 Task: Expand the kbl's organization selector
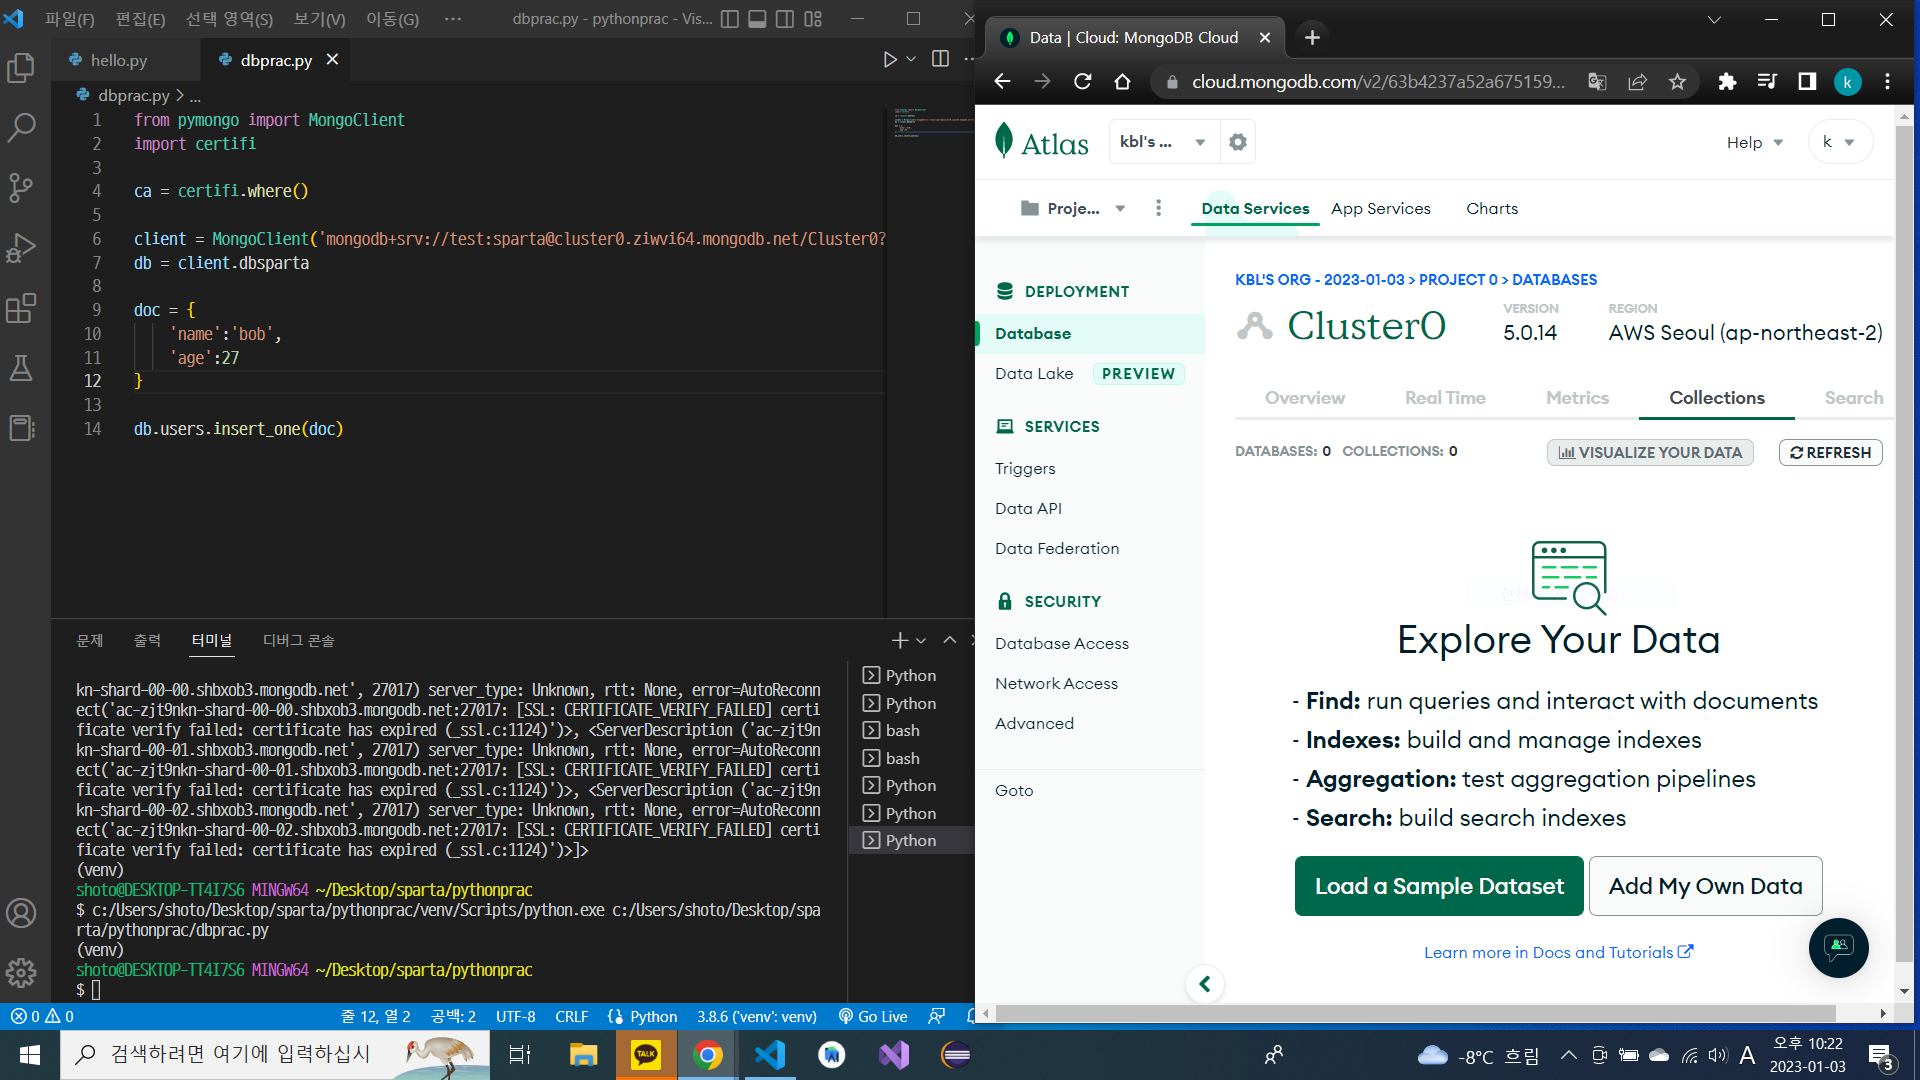point(1164,142)
